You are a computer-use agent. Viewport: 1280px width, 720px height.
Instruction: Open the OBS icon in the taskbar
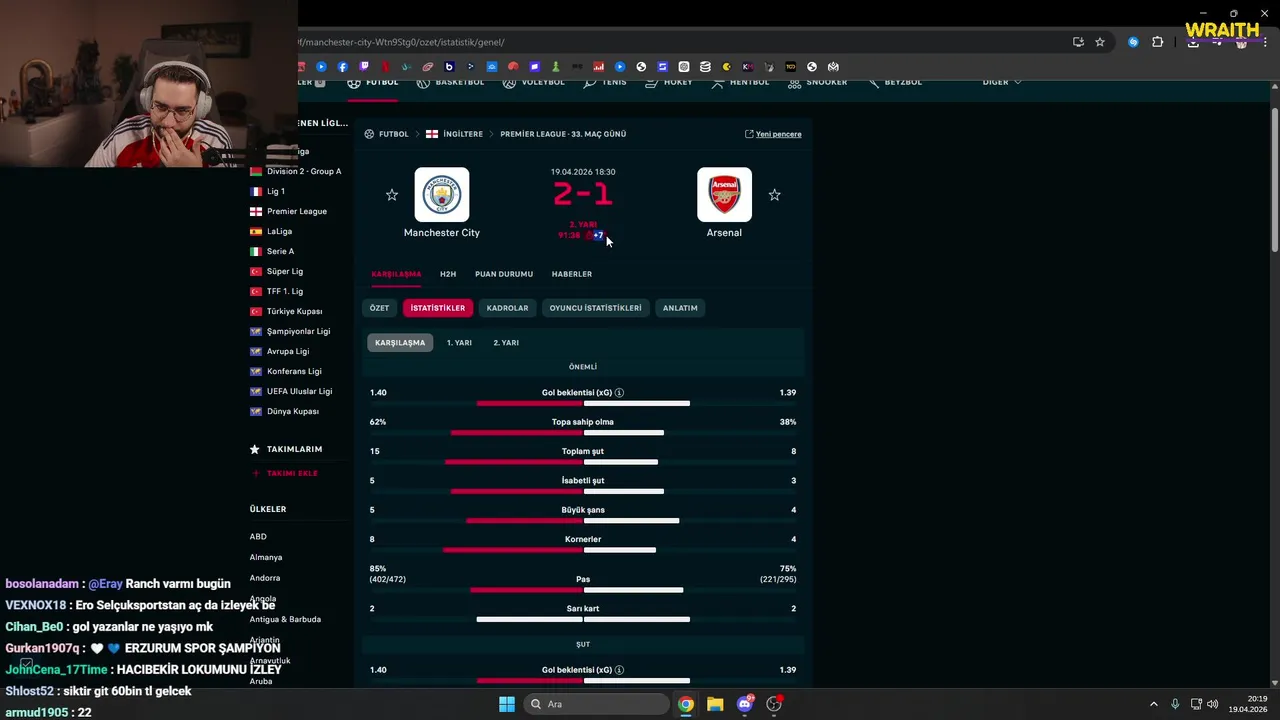pyautogui.click(x=774, y=704)
